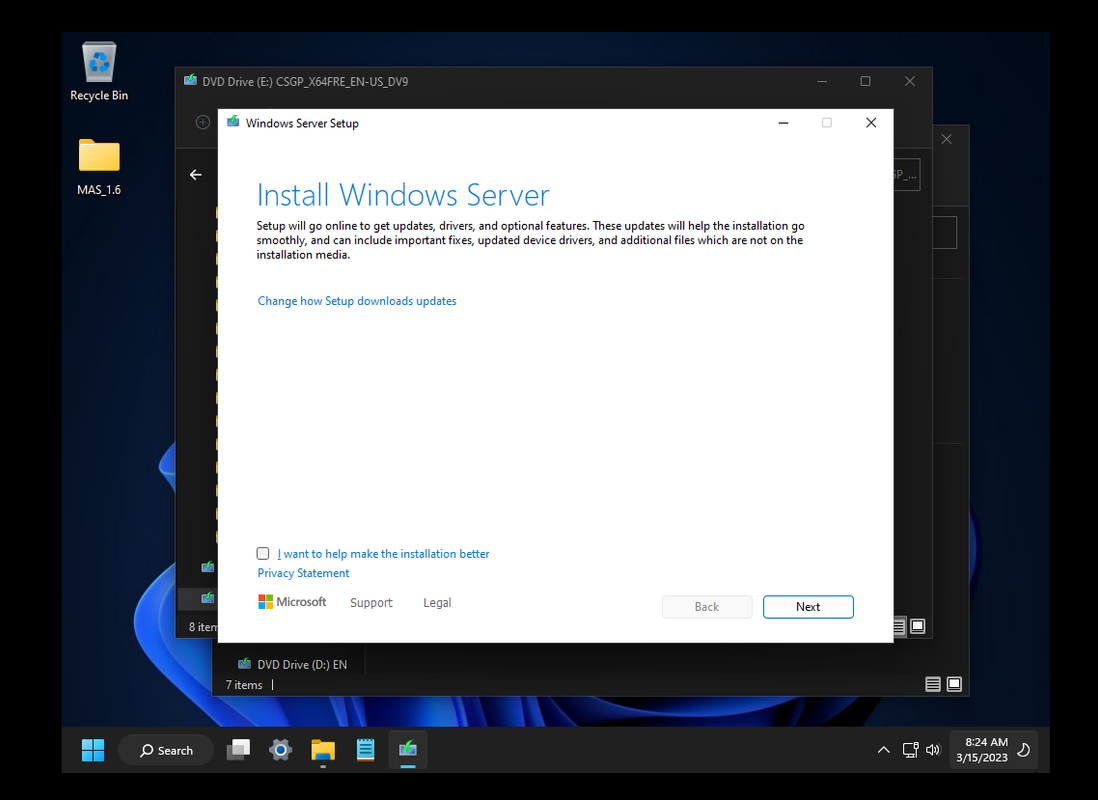Open the notifications moon icon

pos(1024,750)
